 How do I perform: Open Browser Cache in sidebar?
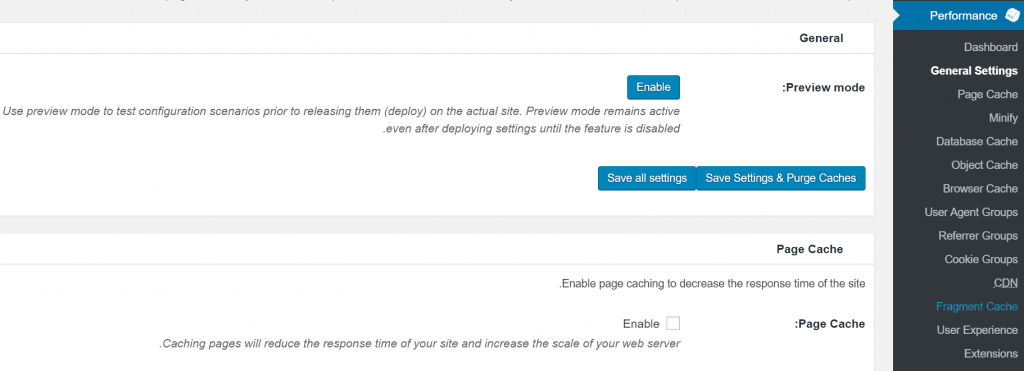pos(980,188)
